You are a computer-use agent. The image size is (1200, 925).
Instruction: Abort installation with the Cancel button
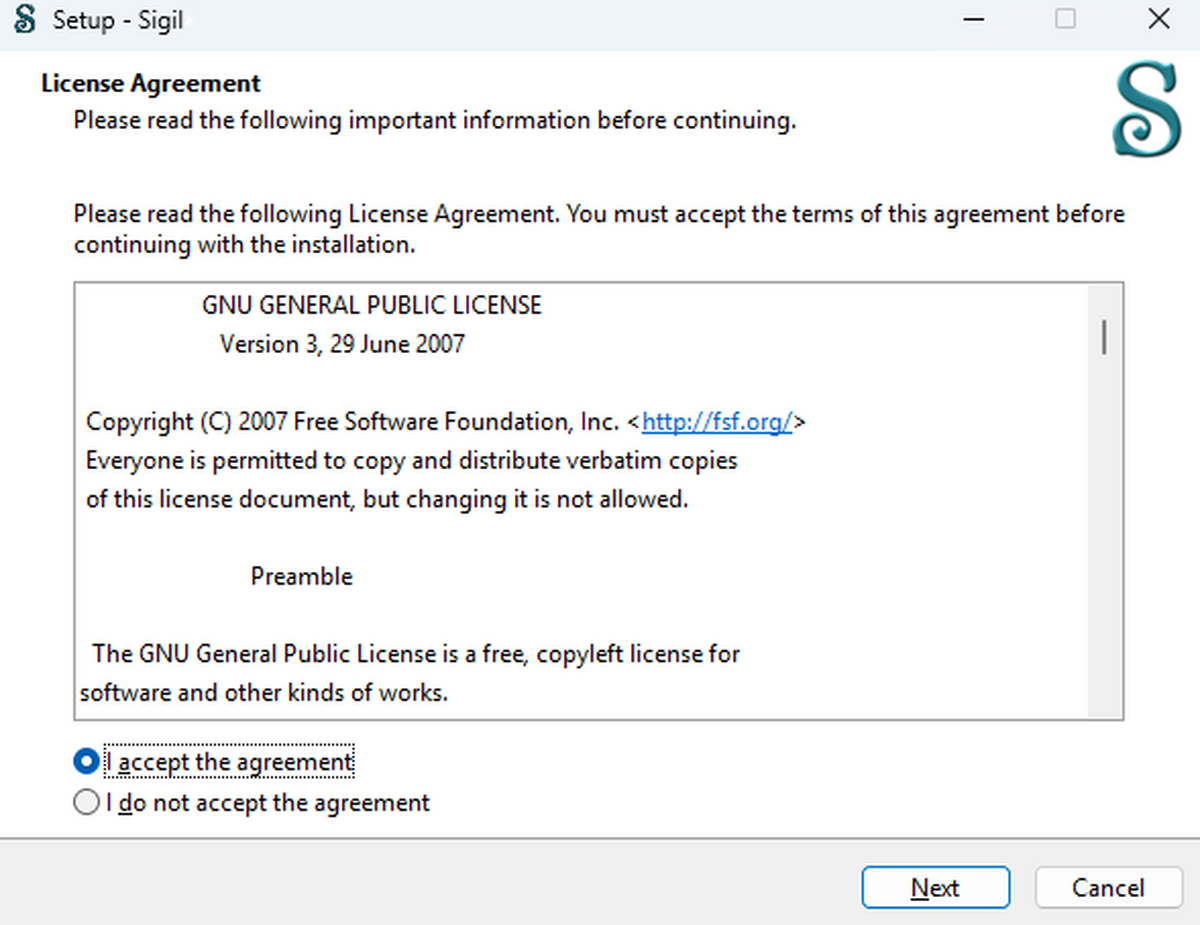(1108, 888)
